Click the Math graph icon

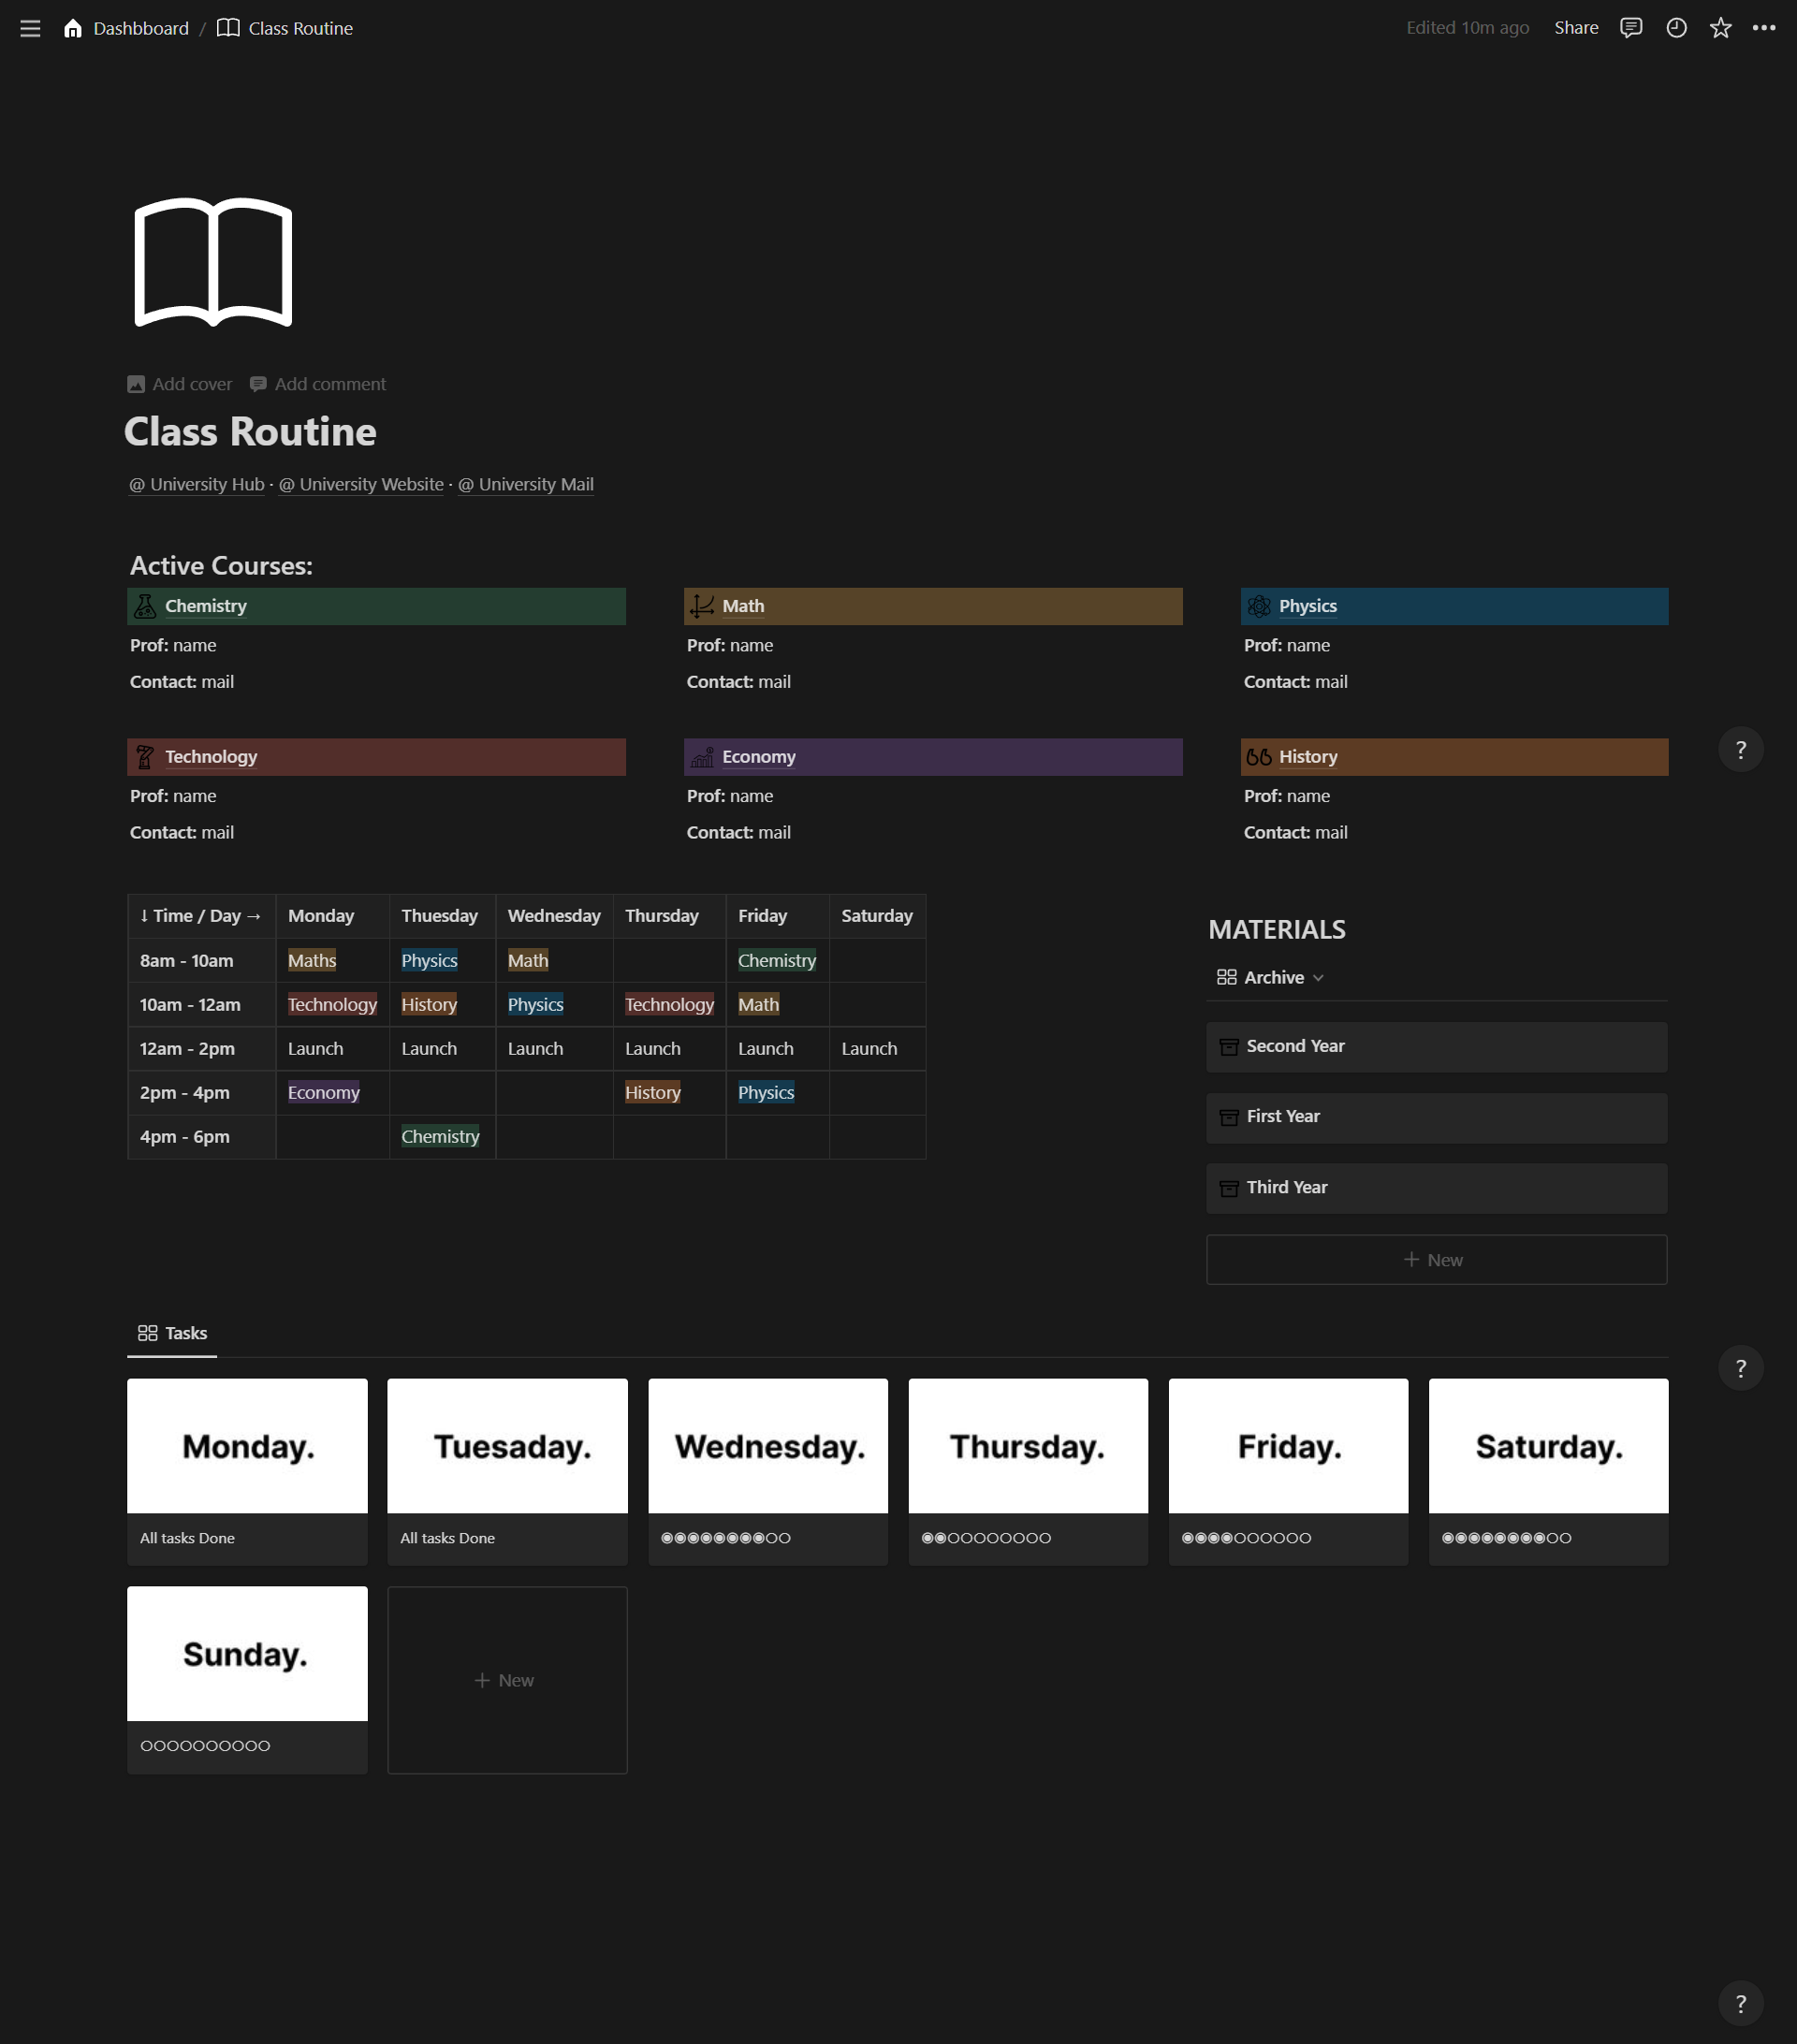pos(702,606)
